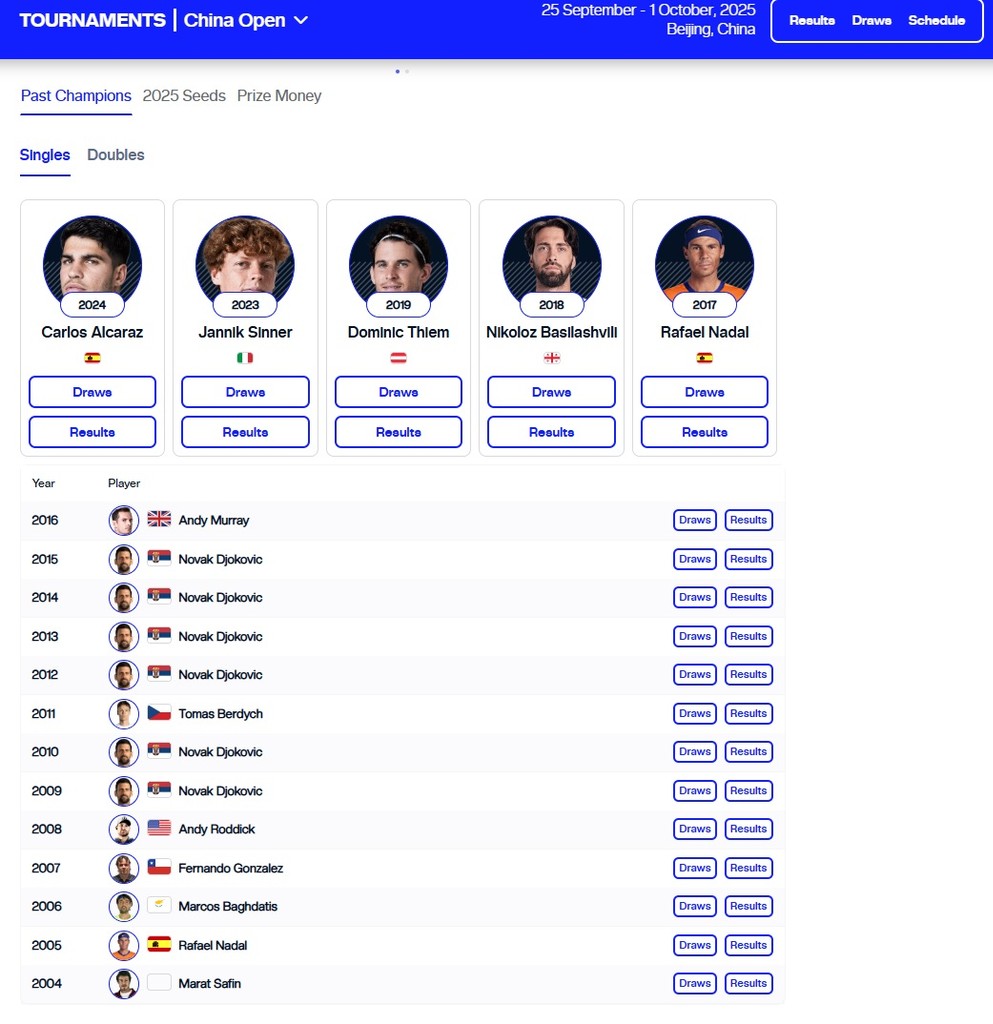Open Draws in the top header

coord(871,20)
